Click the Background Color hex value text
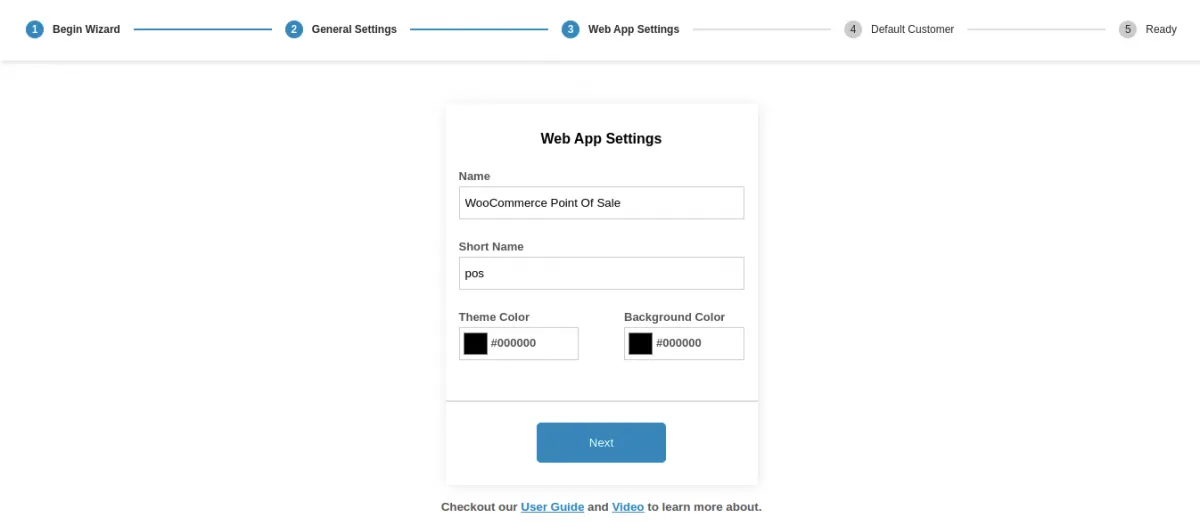The height and width of the screenshot is (526, 1200). 679,343
